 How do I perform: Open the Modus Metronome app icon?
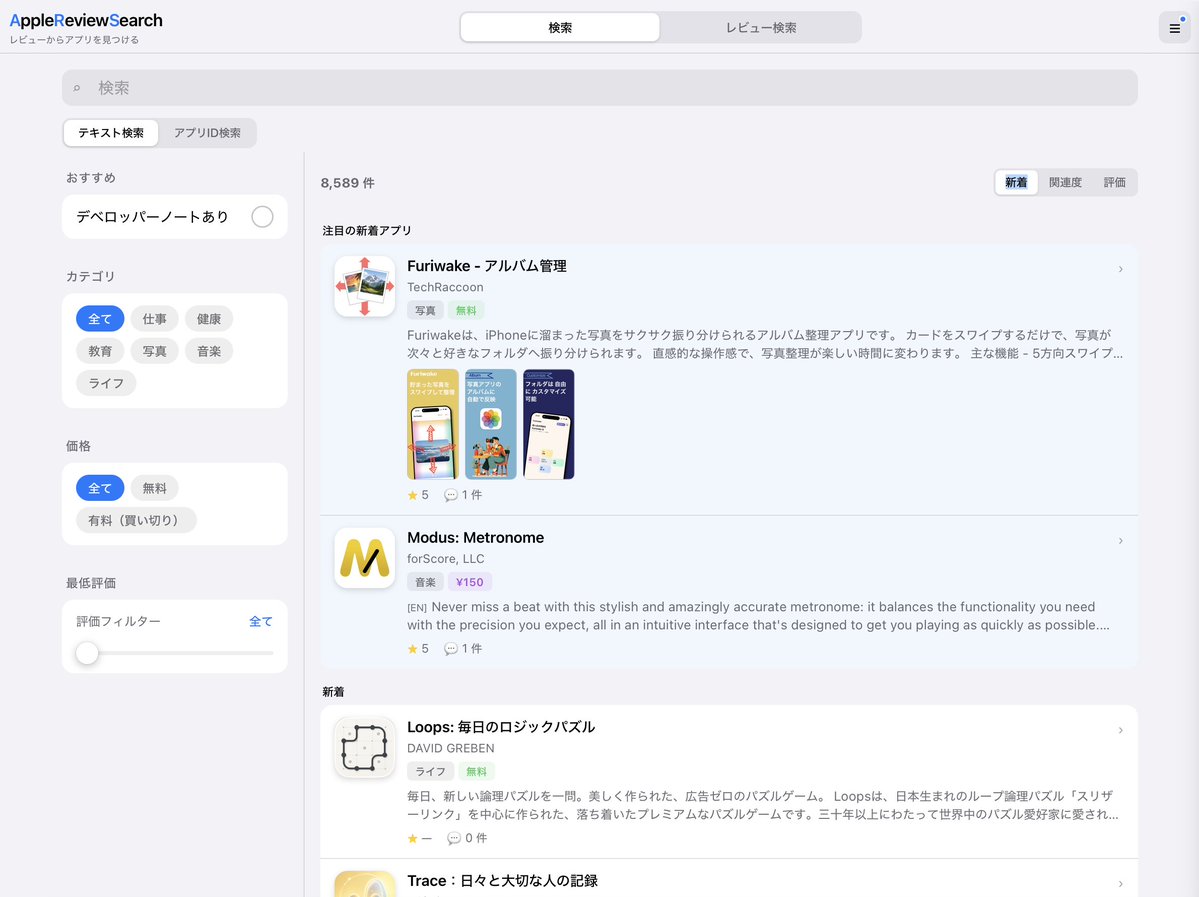coord(365,558)
